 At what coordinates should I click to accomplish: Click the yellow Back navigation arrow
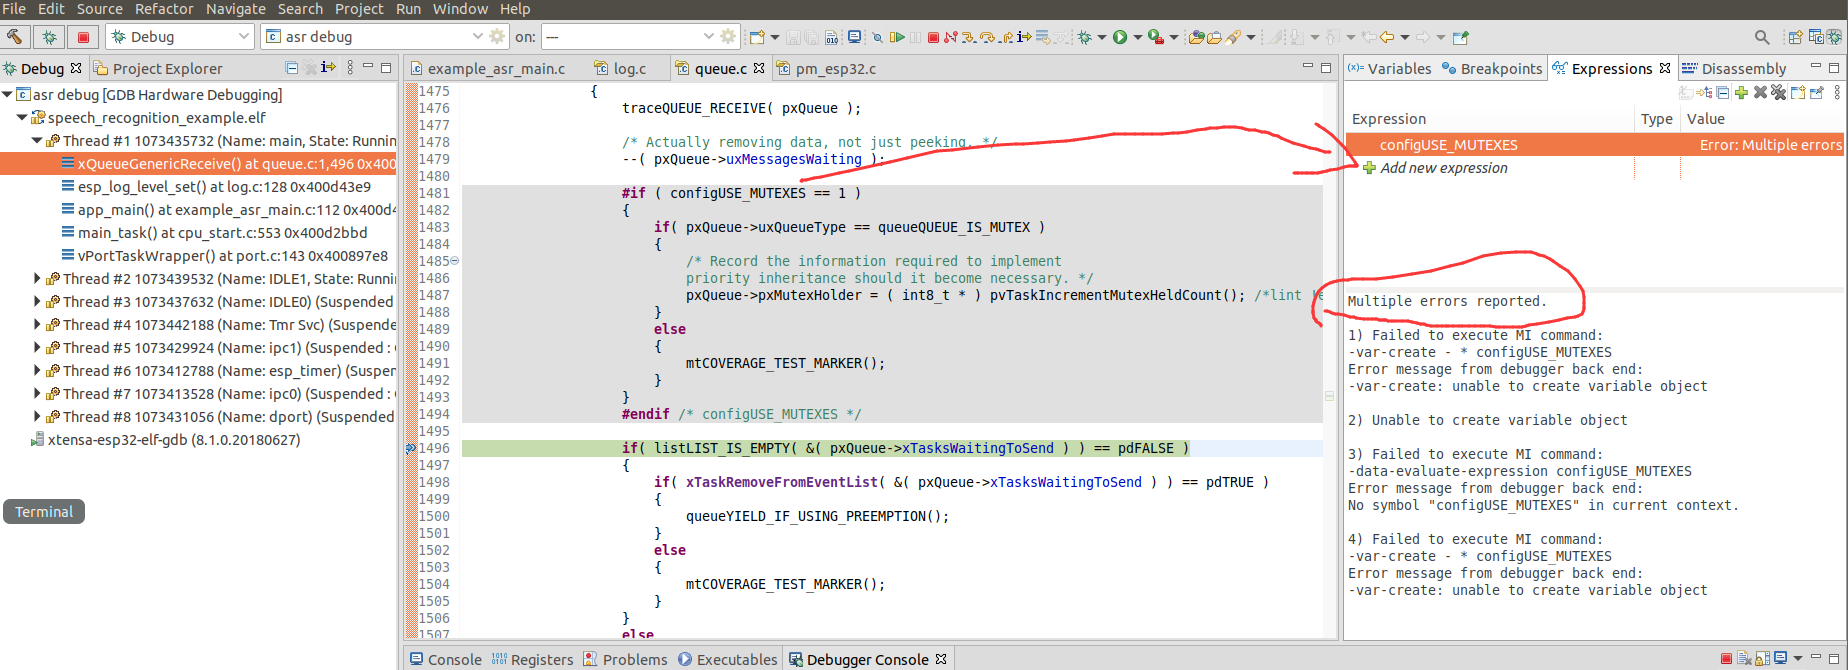coord(1387,37)
